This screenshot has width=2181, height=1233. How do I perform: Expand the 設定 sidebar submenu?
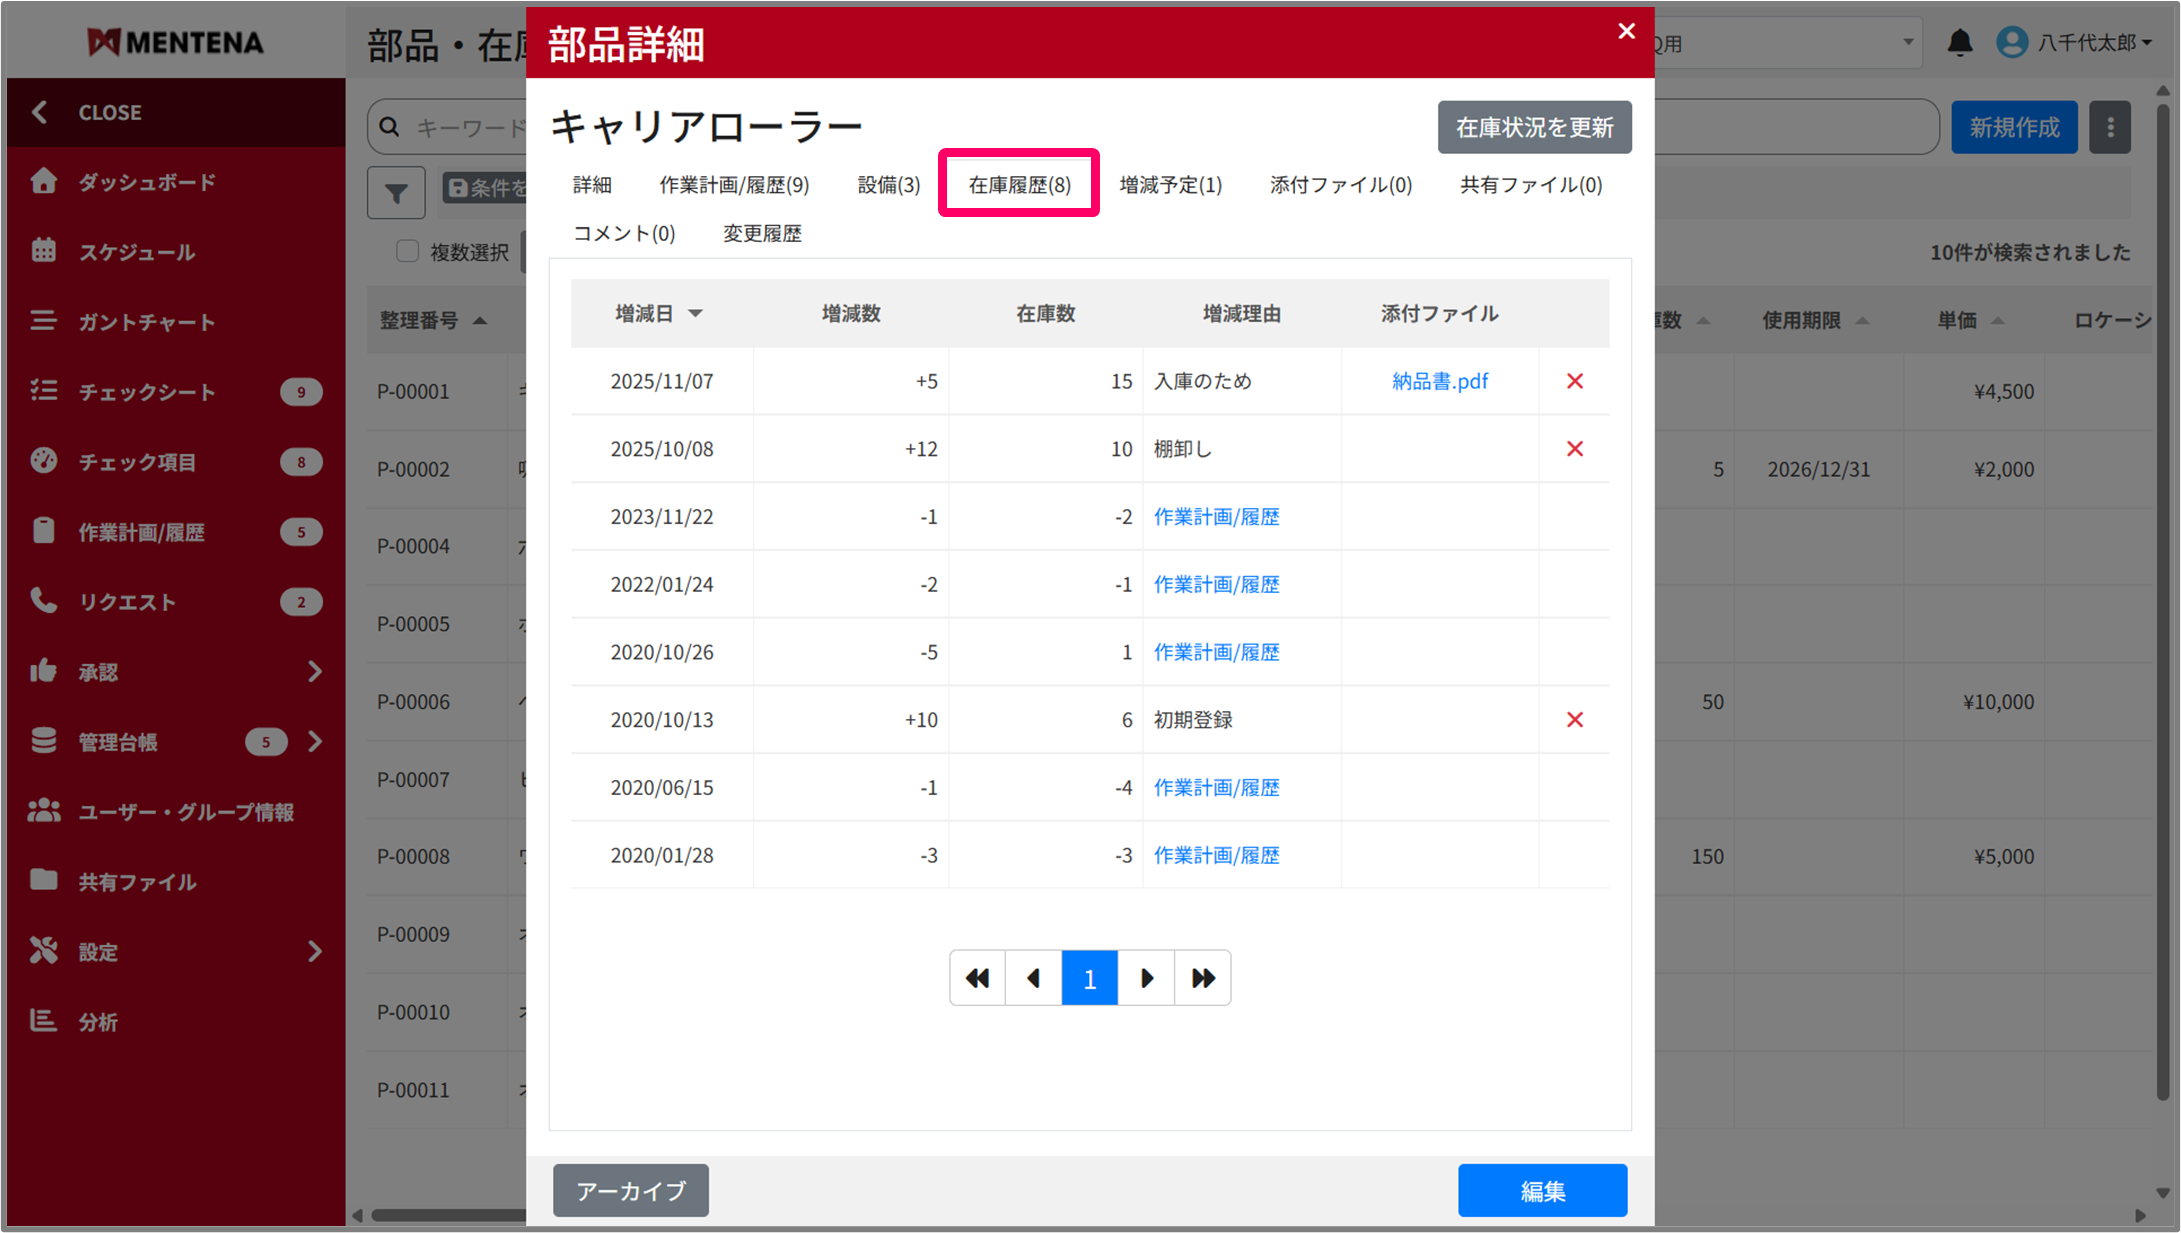pyautogui.click(x=314, y=951)
